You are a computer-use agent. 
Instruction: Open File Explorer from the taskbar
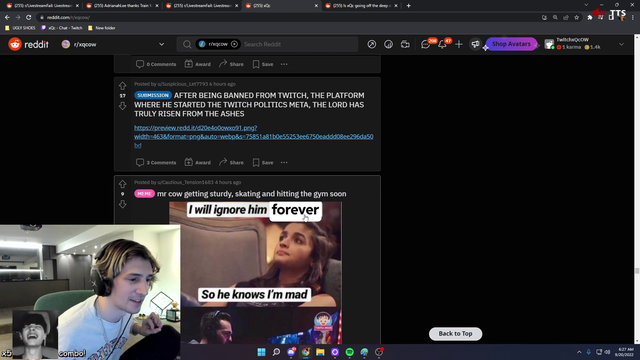coord(320,352)
